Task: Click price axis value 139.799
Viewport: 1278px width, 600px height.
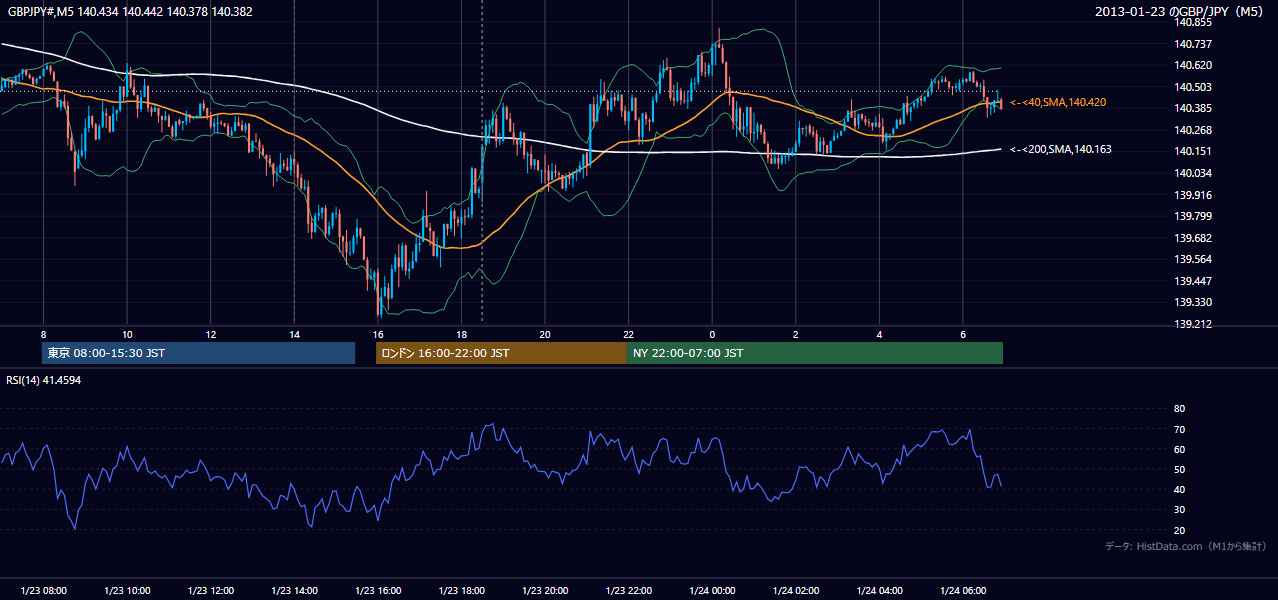Action: coord(1193,216)
